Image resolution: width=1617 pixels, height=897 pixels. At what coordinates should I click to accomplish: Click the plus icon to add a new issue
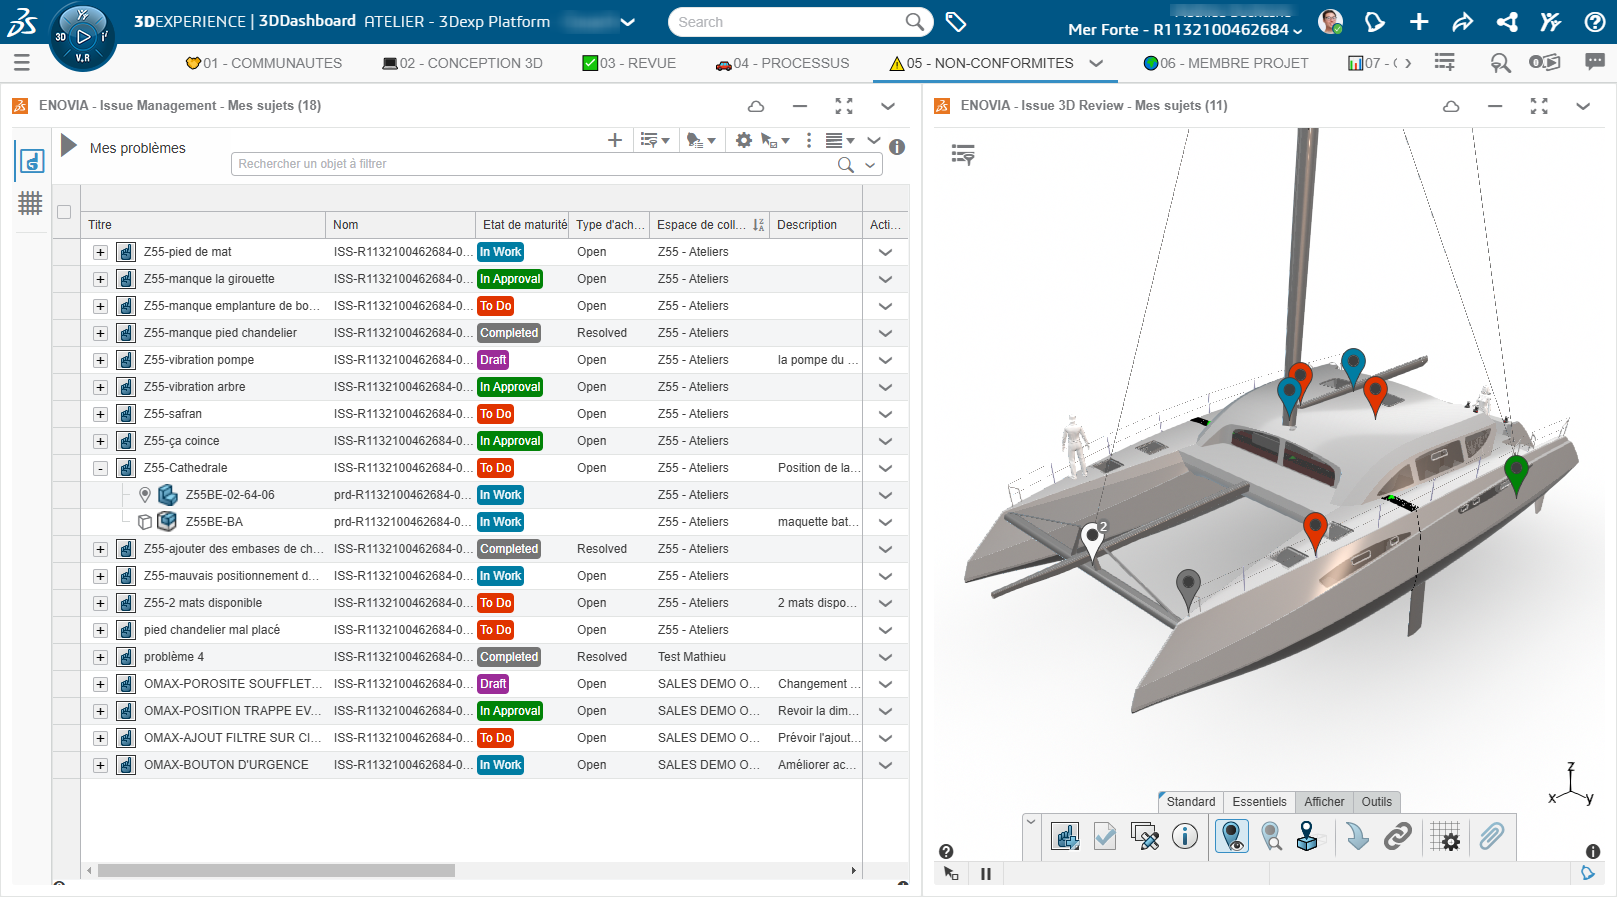tap(615, 141)
